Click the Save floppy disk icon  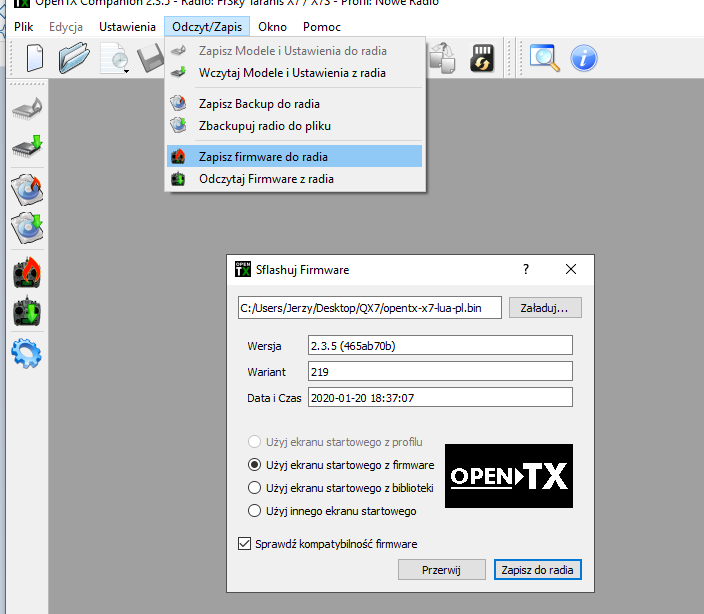click(151, 58)
